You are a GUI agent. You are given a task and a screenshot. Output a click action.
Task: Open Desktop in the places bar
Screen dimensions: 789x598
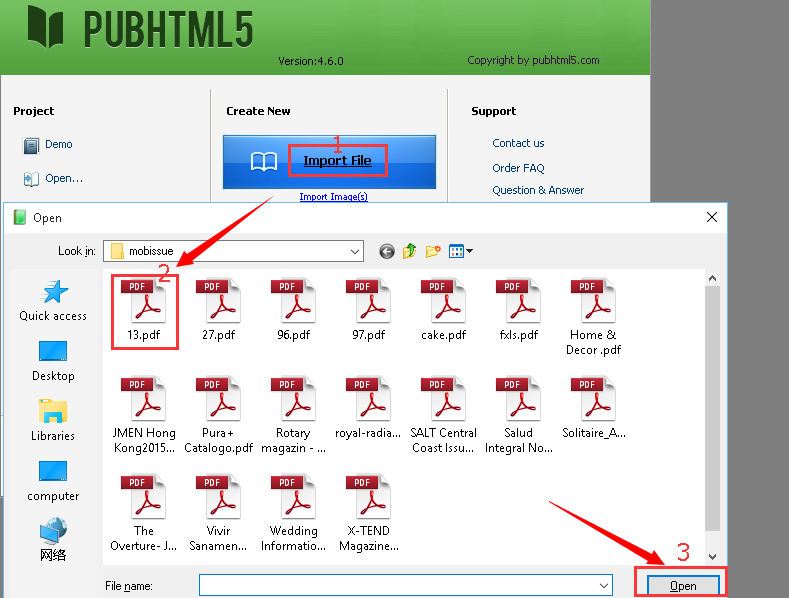coord(53,361)
